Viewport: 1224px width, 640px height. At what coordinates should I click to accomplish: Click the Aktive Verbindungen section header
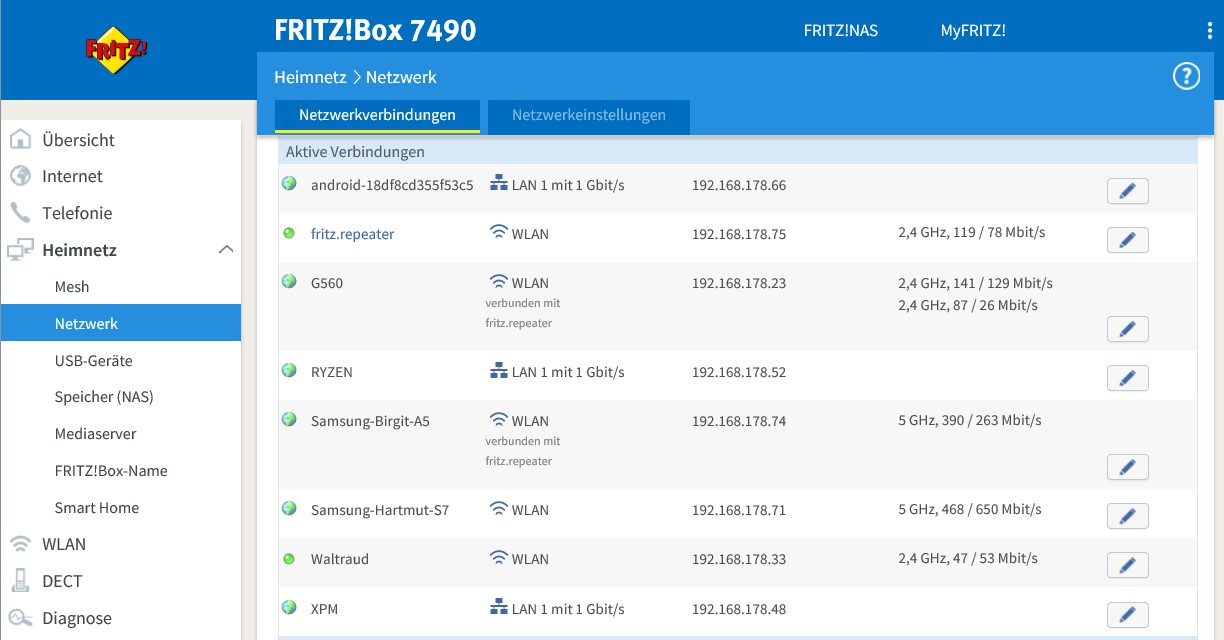click(x=738, y=152)
